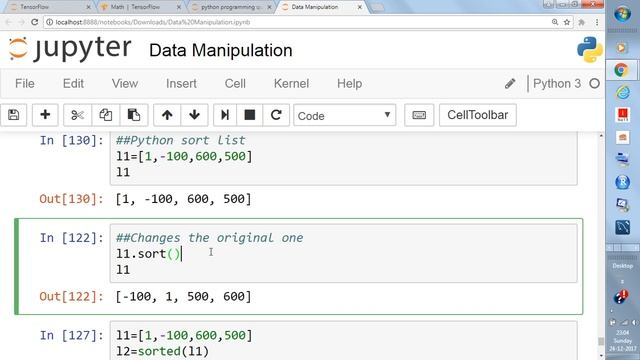Screen dimensions: 640x360
Task: Open the Insert menu
Action: point(181,84)
